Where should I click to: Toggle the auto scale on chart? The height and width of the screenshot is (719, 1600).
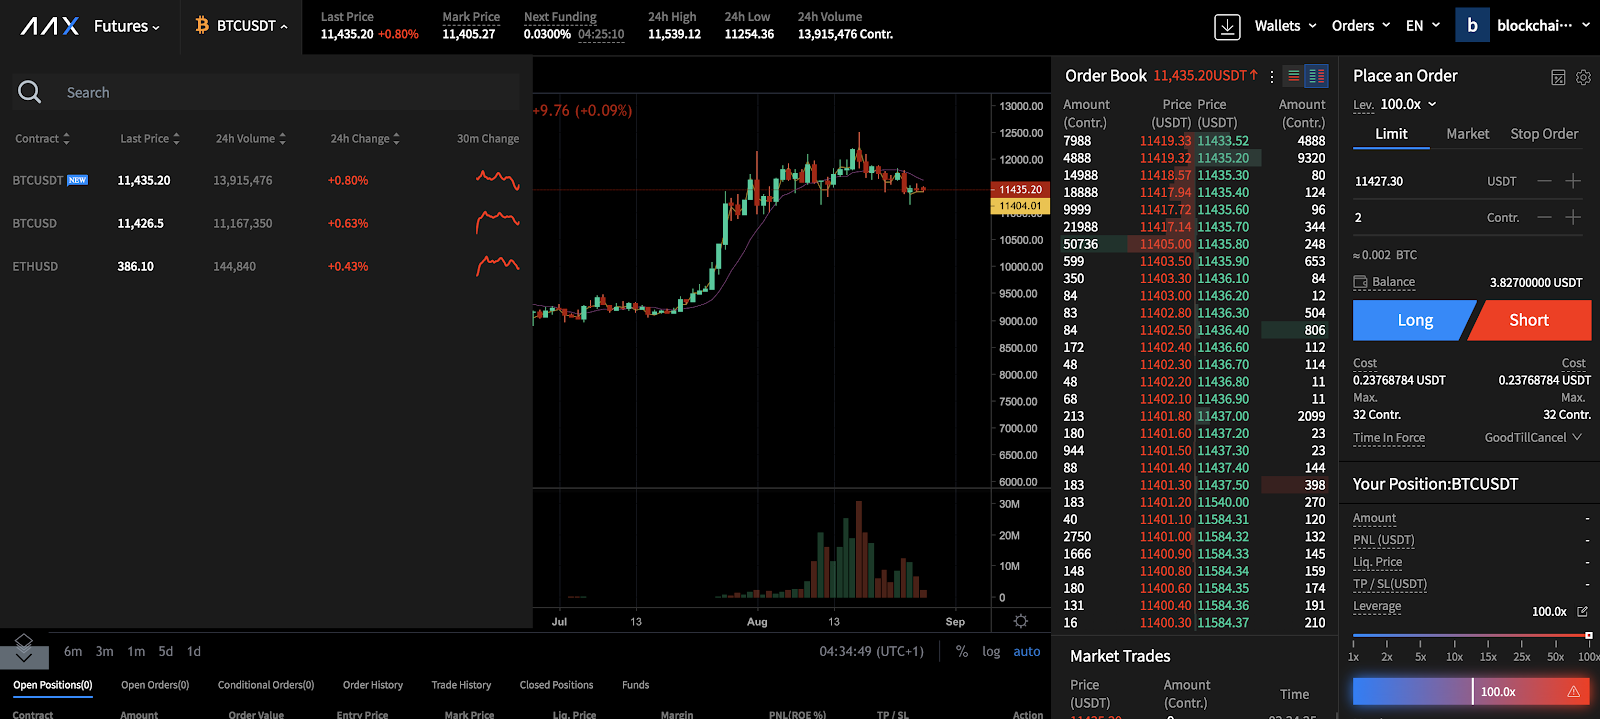point(1027,651)
